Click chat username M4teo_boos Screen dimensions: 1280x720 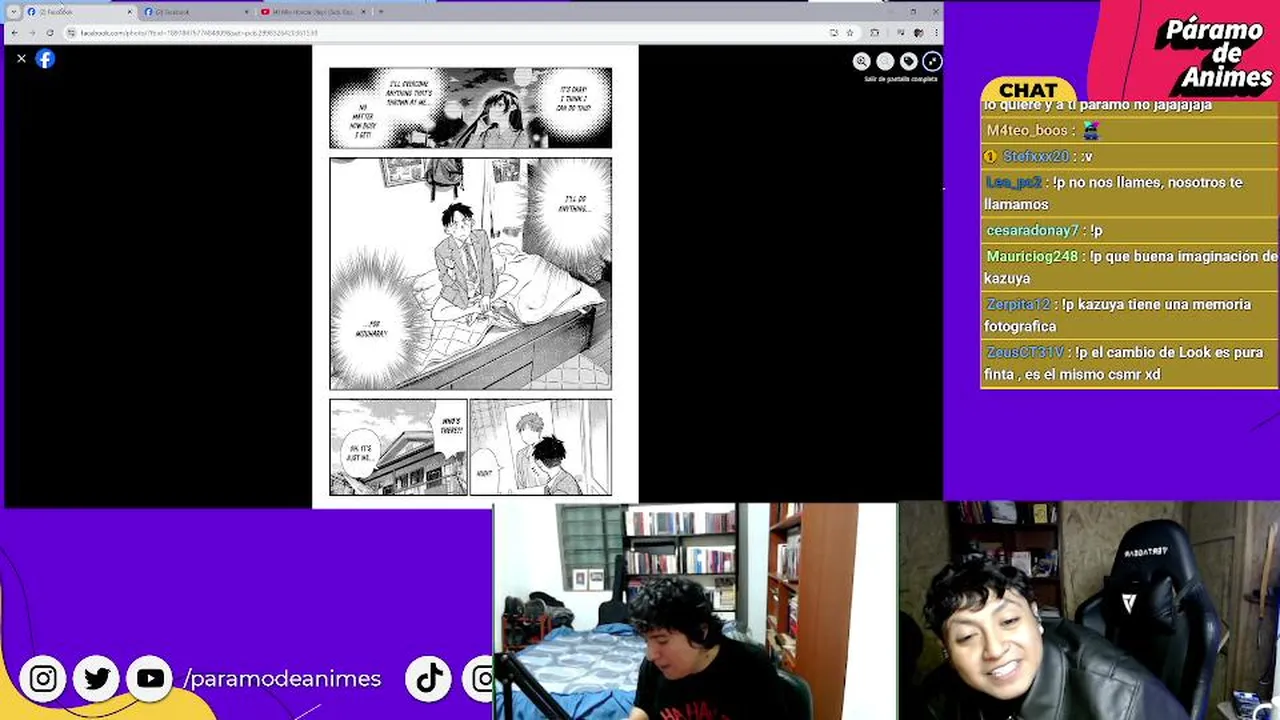[1027, 131]
